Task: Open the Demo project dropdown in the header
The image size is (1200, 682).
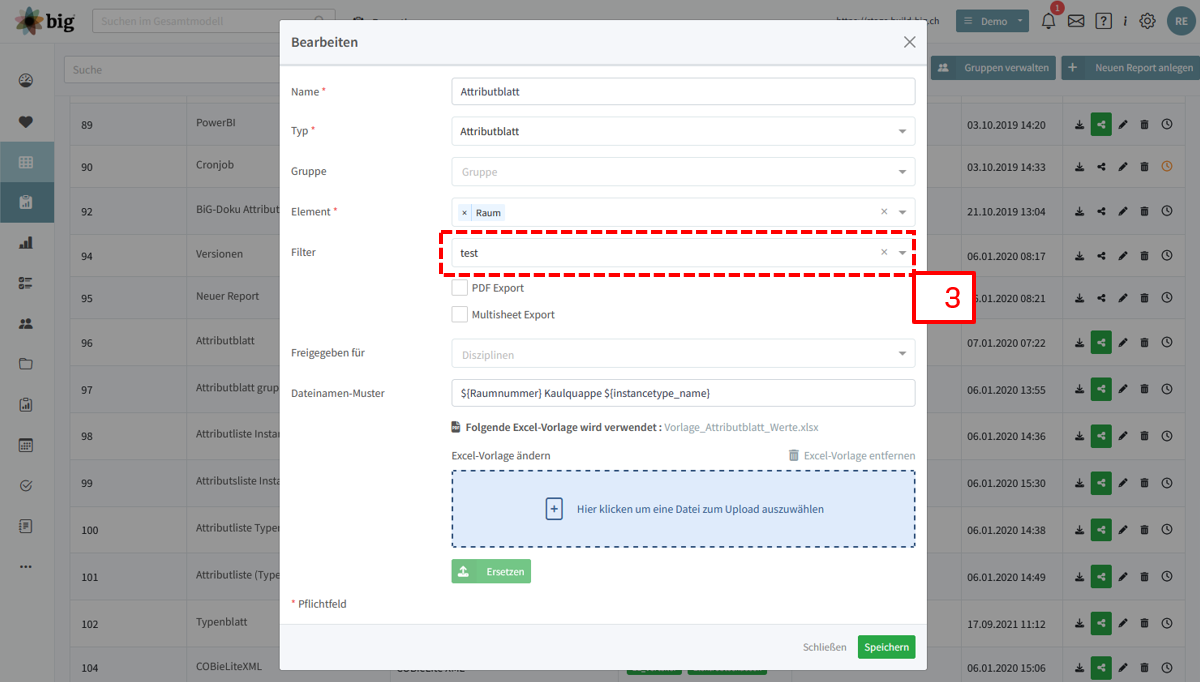Action: (992, 21)
